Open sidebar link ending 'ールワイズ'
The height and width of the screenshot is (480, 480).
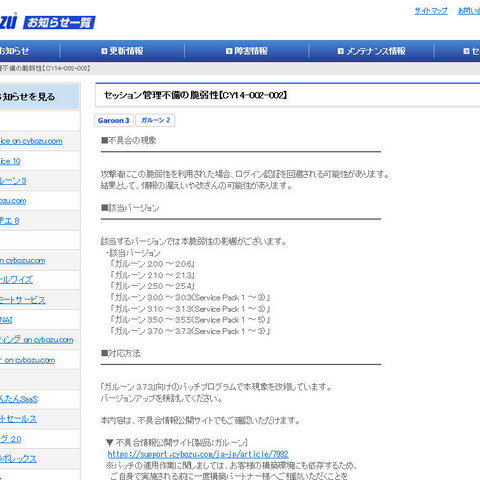click(16, 280)
